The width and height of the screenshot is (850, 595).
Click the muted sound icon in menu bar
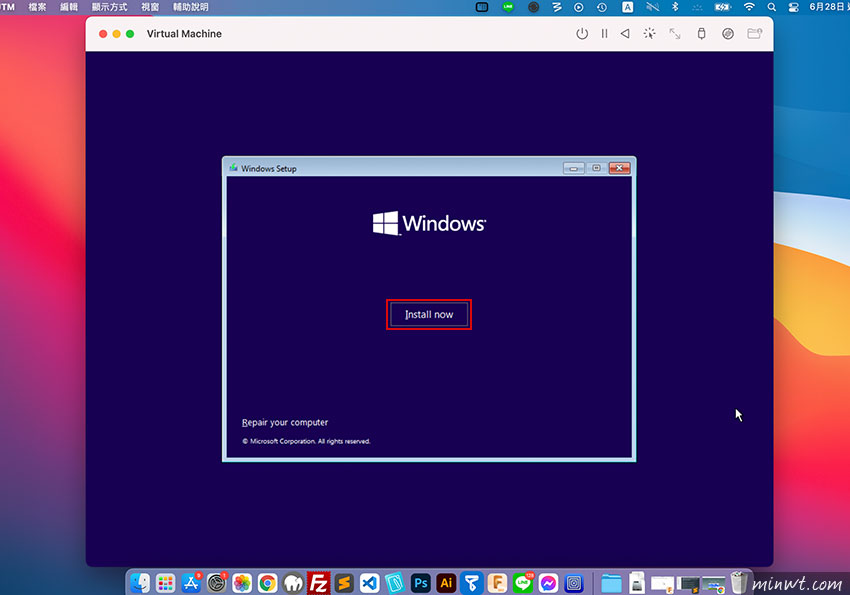click(652, 7)
